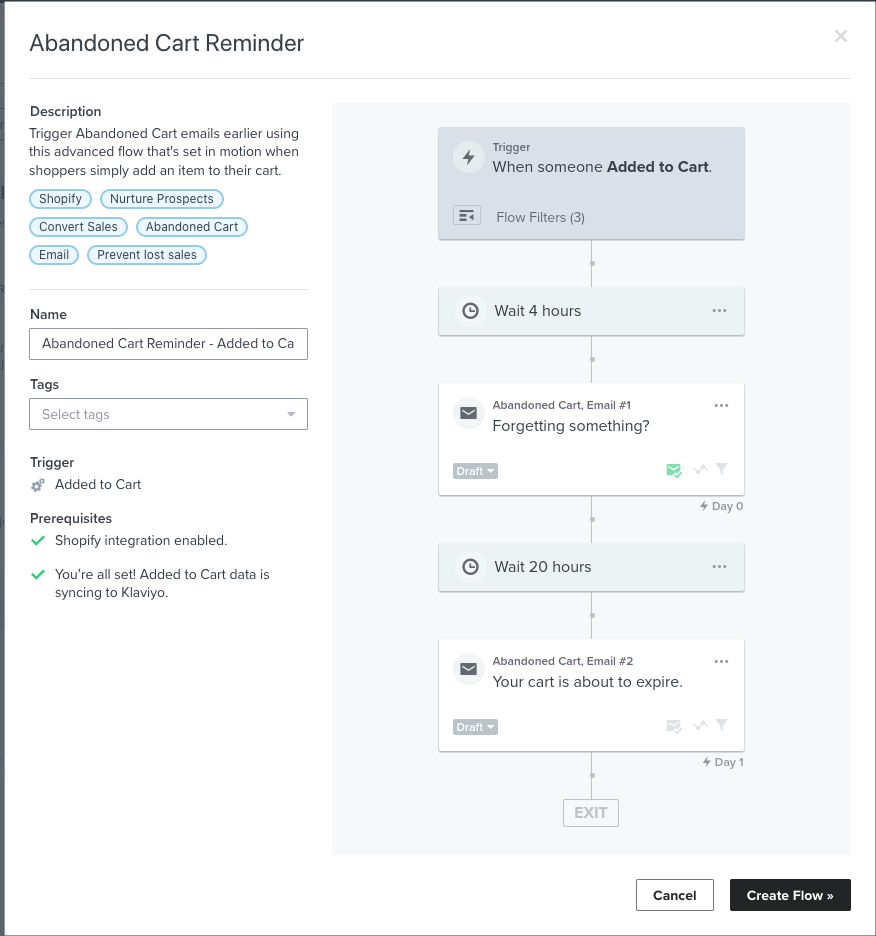Open Draft status dropdown on Email #1
This screenshot has height=936, width=876.
click(x=475, y=471)
